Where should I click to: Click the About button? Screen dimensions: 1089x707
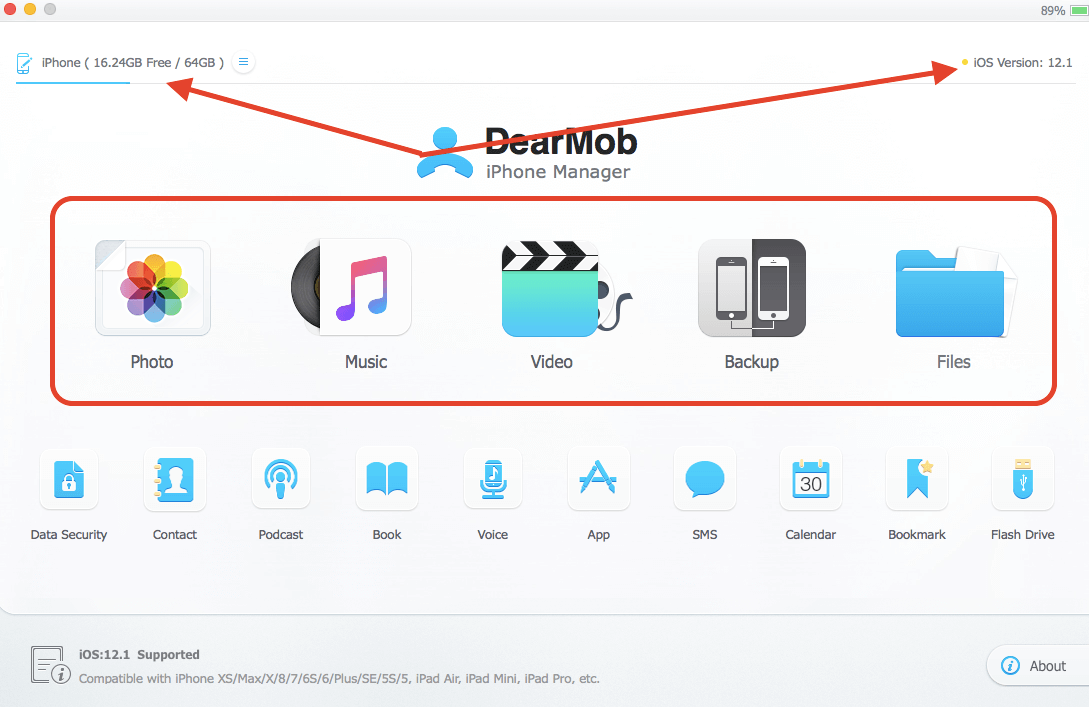point(1038,665)
